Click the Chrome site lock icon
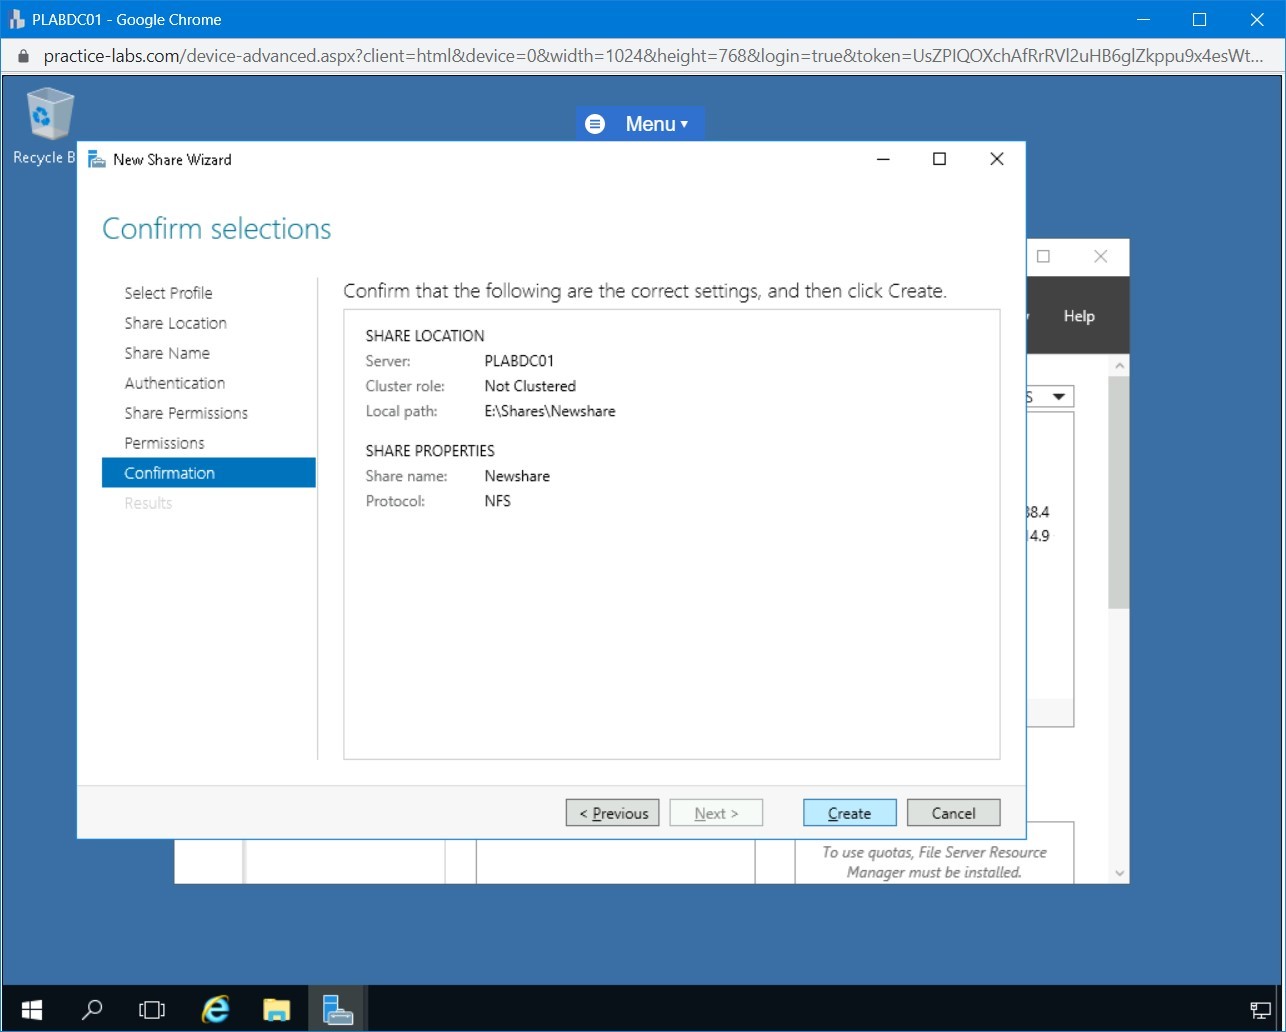The image size is (1286, 1032). pos(24,56)
